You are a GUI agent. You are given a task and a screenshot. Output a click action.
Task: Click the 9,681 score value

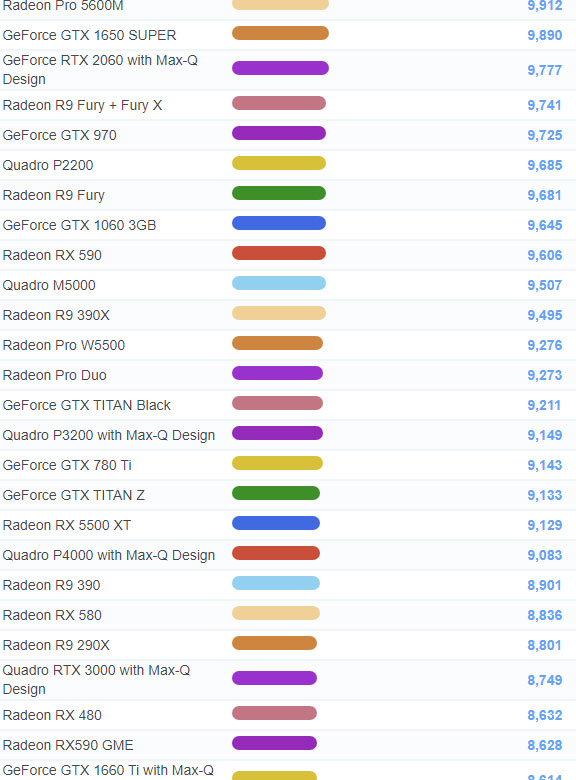pos(545,195)
